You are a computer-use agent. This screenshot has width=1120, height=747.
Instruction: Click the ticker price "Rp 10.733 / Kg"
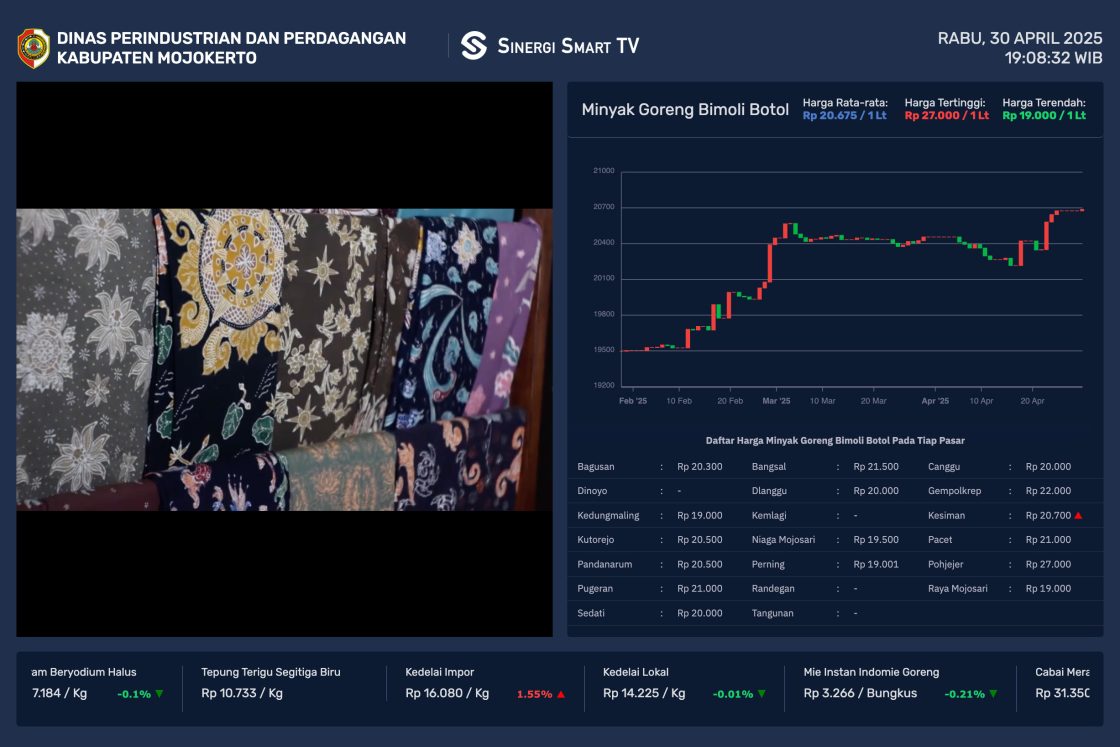point(242,693)
